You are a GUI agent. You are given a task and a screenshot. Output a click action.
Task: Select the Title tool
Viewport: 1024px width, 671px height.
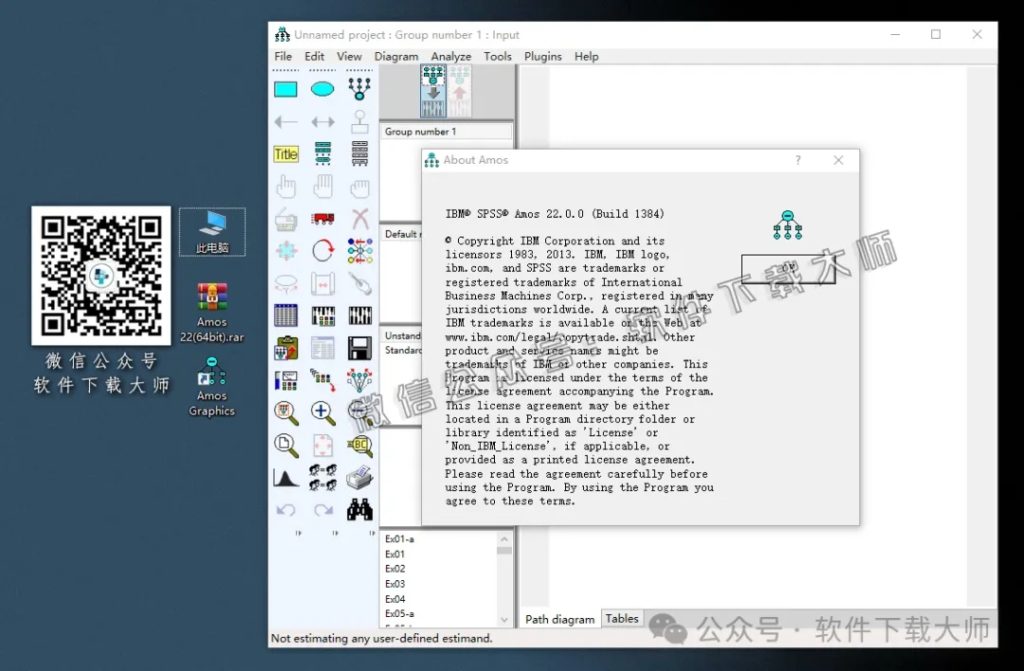286,154
